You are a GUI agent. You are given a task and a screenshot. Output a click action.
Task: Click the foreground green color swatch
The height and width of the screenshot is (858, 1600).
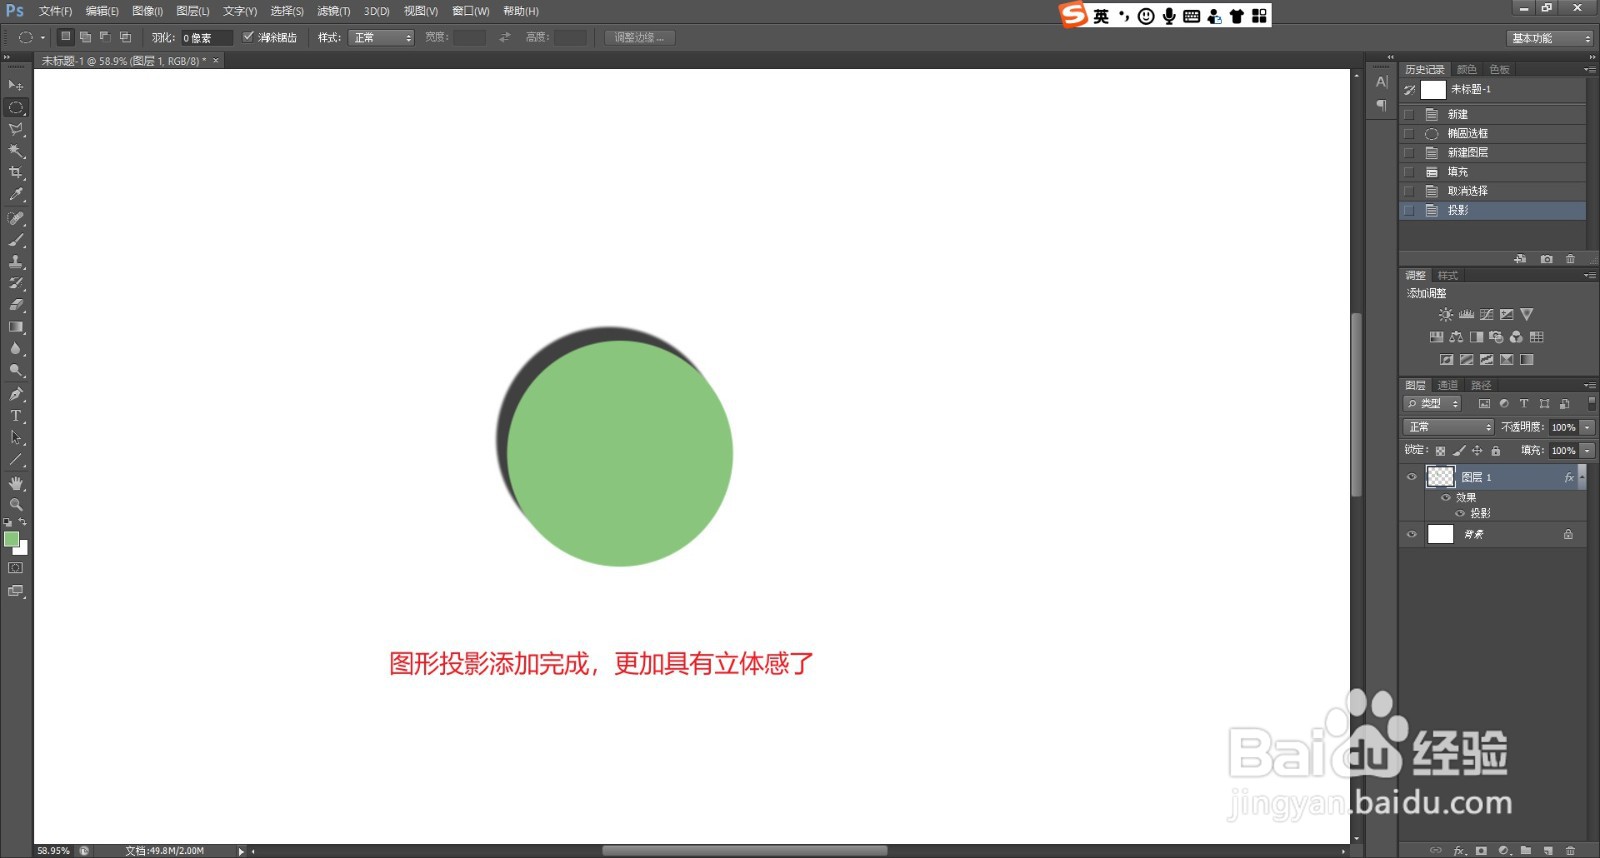11,539
